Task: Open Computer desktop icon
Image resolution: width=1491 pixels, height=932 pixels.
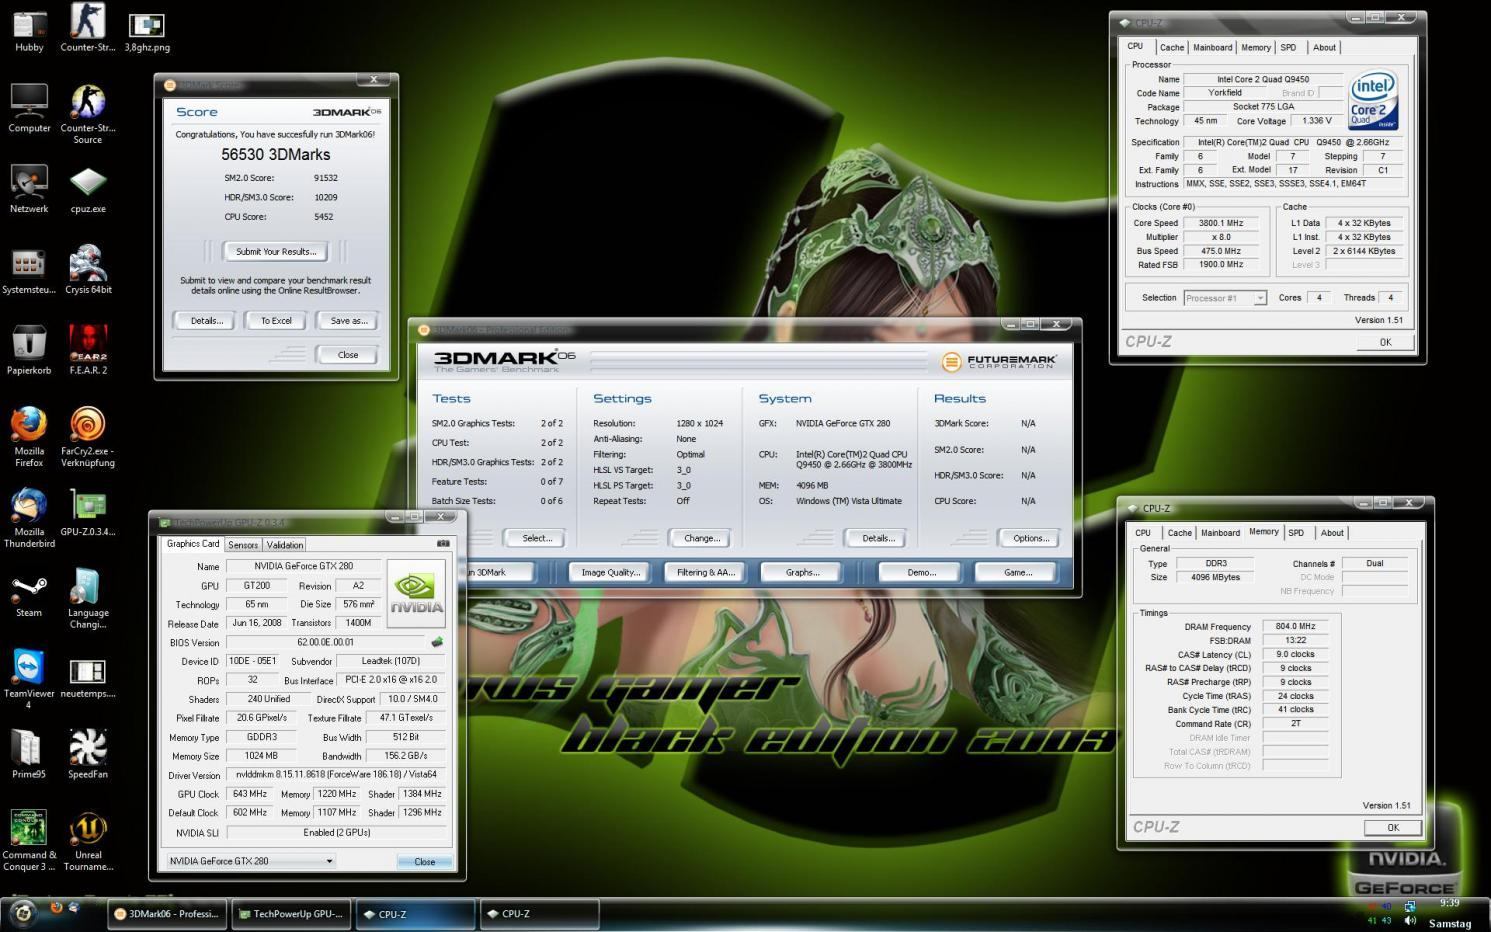Action: point(29,109)
